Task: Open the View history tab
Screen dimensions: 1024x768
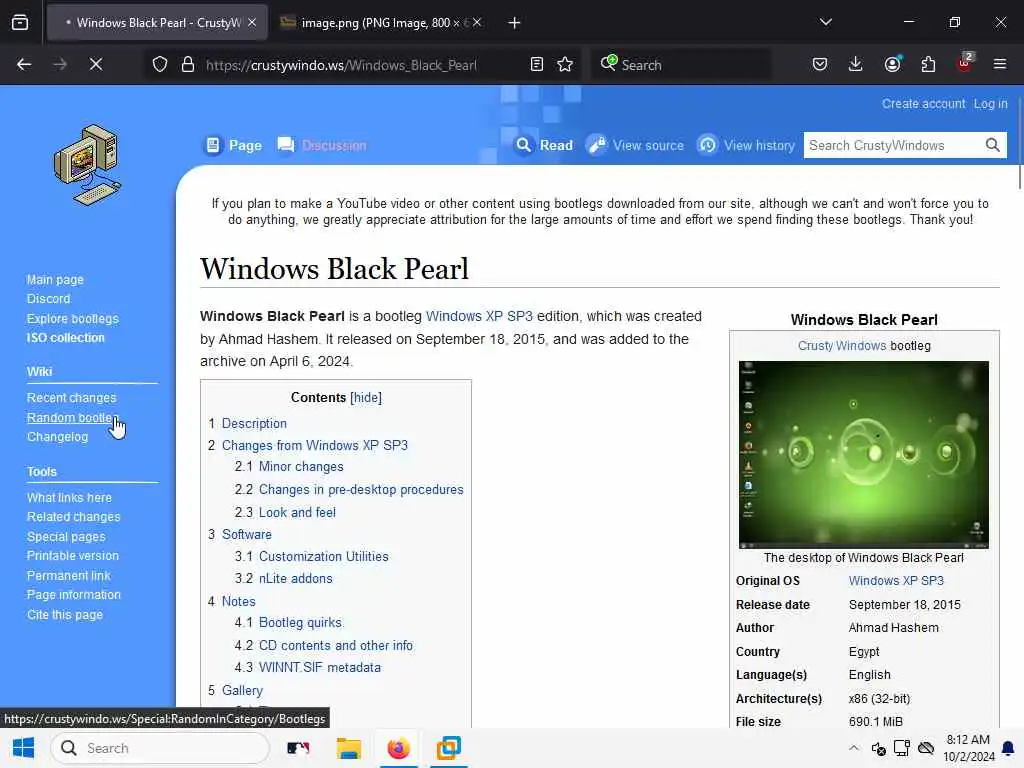Action: [746, 146]
